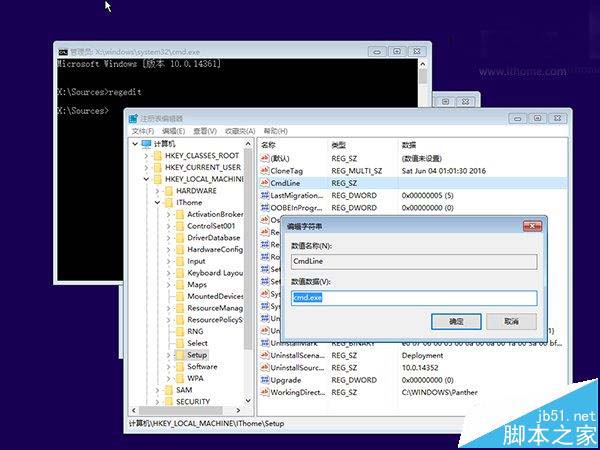This screenshot has width=600, height=450.
Task: Sort values by the 类型 column header
Action: [338, 145]
